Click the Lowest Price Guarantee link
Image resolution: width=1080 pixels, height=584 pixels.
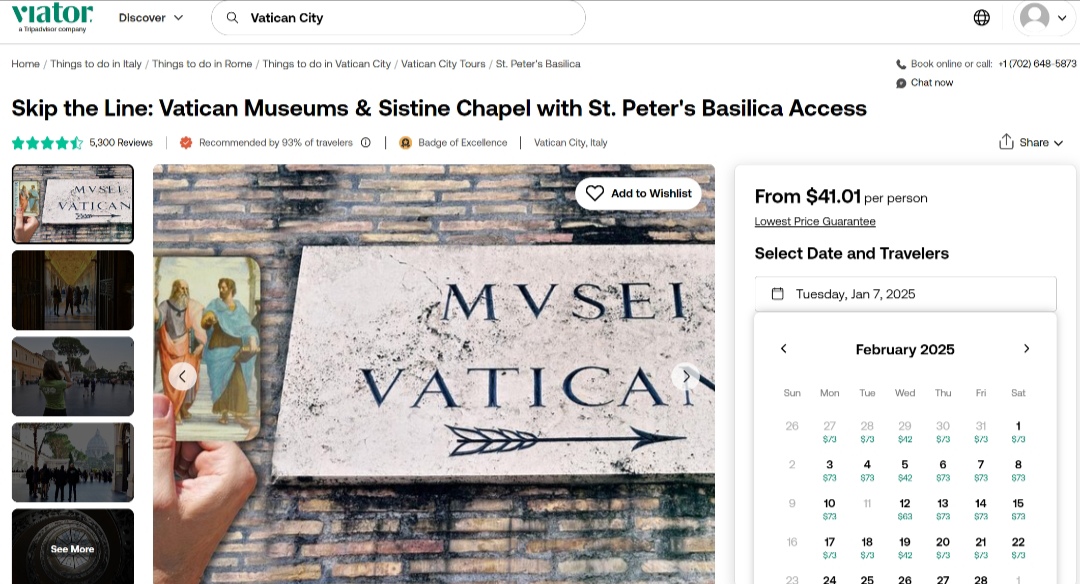click(x=815, y=222)
